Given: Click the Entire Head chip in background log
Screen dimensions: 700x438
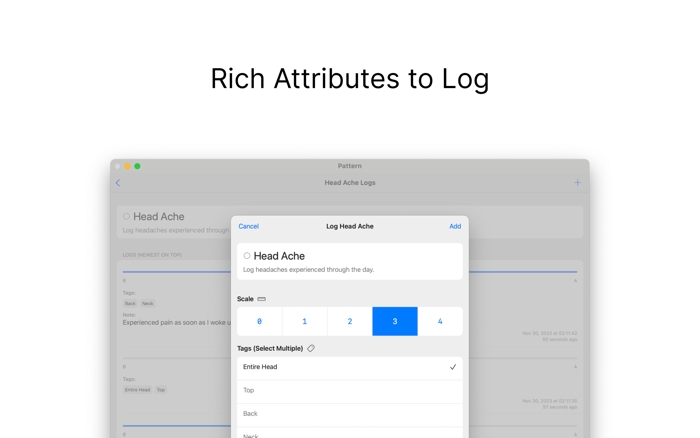Looking at the screenshot, I should [138, 390].
